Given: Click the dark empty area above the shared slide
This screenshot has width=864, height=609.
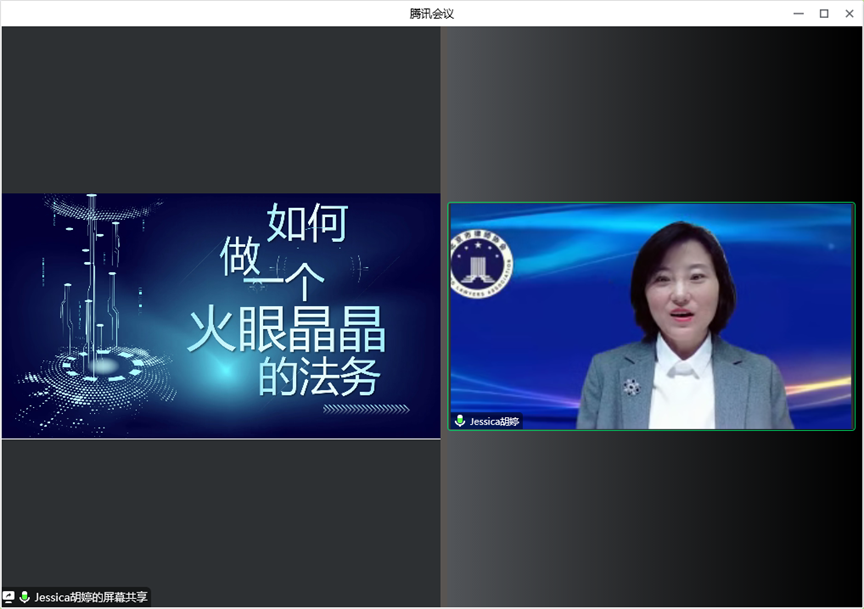Looking at the screenshot, I should coord(220,110).
